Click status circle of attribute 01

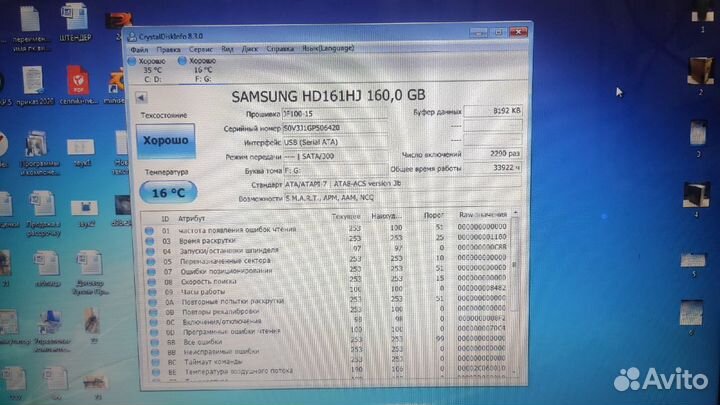(x=149, y=231)
